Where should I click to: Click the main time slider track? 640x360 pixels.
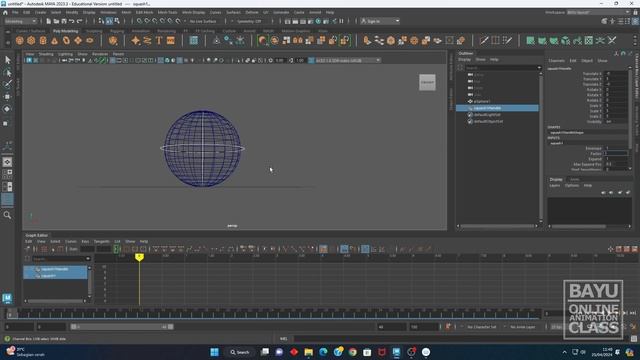(x=273, y=313)
